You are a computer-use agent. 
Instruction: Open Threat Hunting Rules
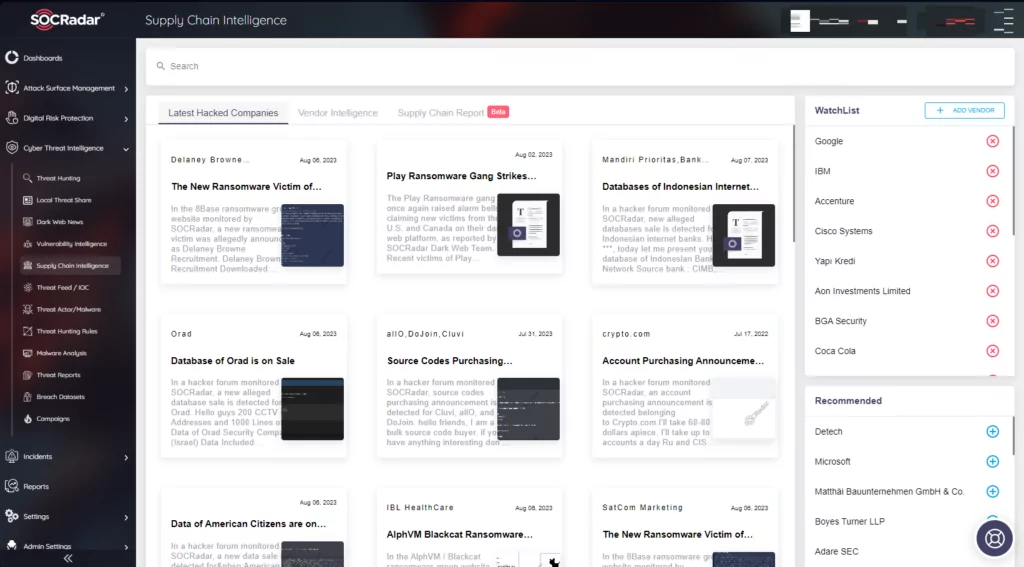[x=67, y=331]
